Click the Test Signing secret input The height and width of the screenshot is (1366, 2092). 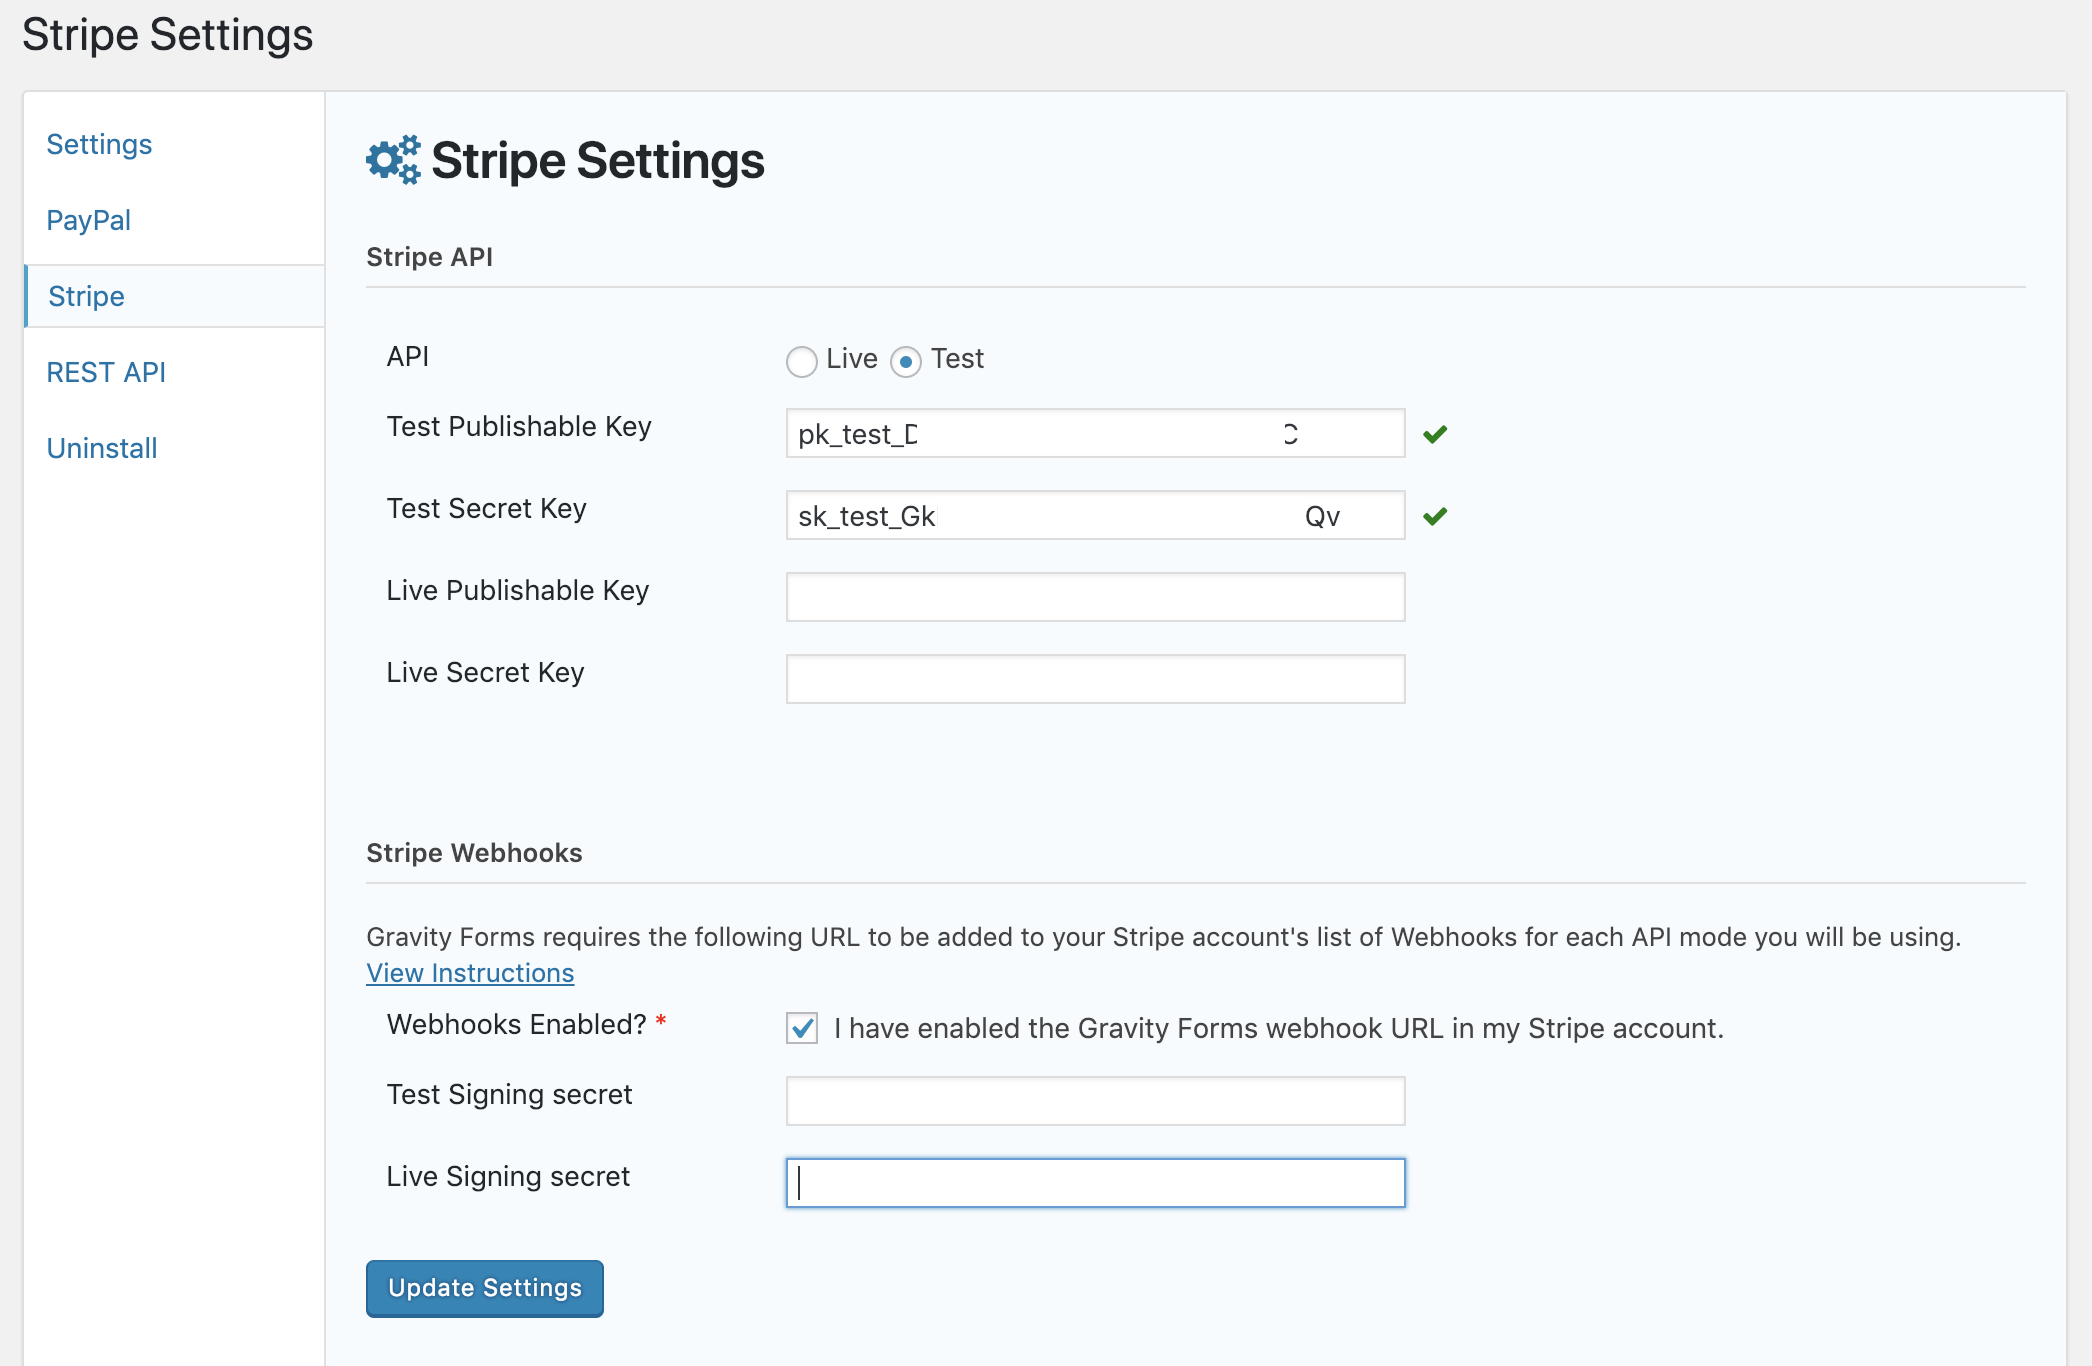click(1095, 1101)
